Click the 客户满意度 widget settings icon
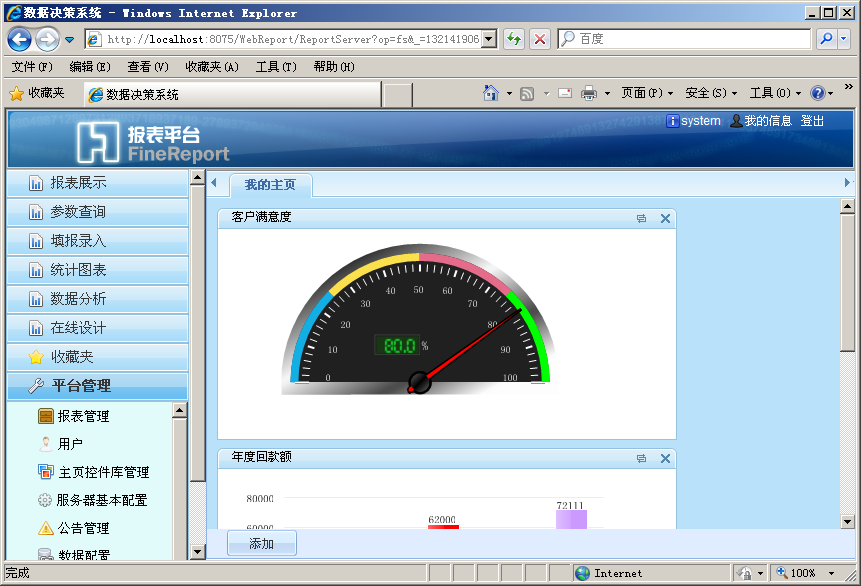The width and height of the screenshot is (861, 586). pos(641,219)
